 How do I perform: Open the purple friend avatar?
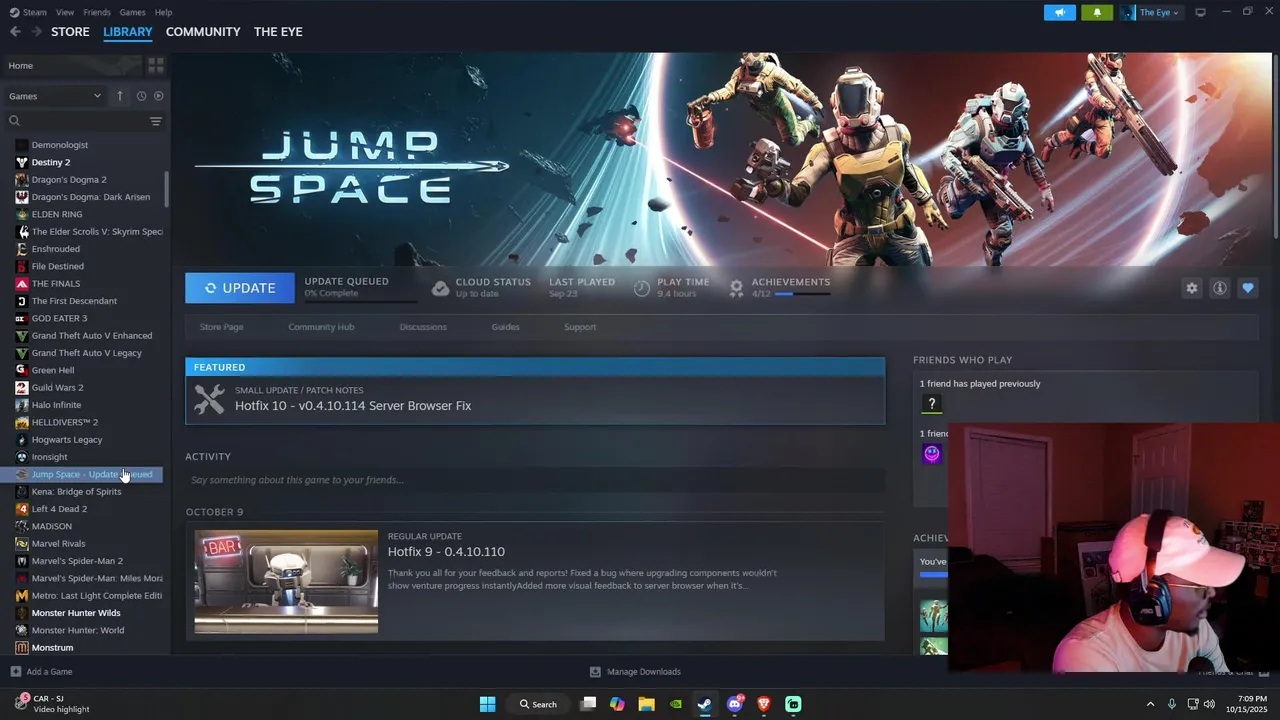pyautogui.click(x=932, y=454)
